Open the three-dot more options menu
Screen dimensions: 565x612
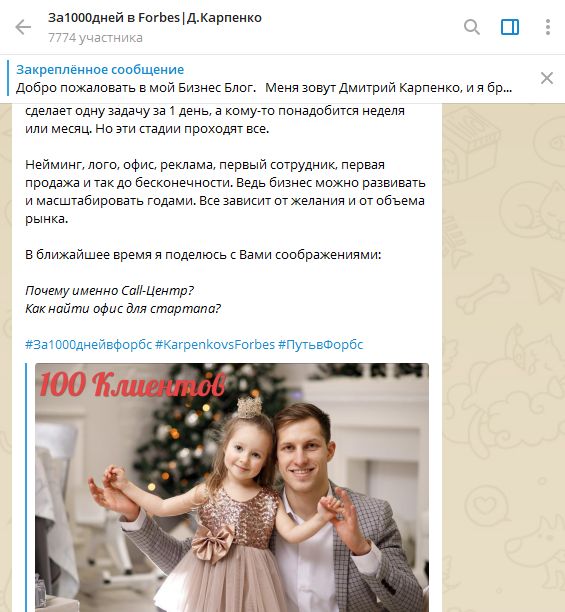548,27
